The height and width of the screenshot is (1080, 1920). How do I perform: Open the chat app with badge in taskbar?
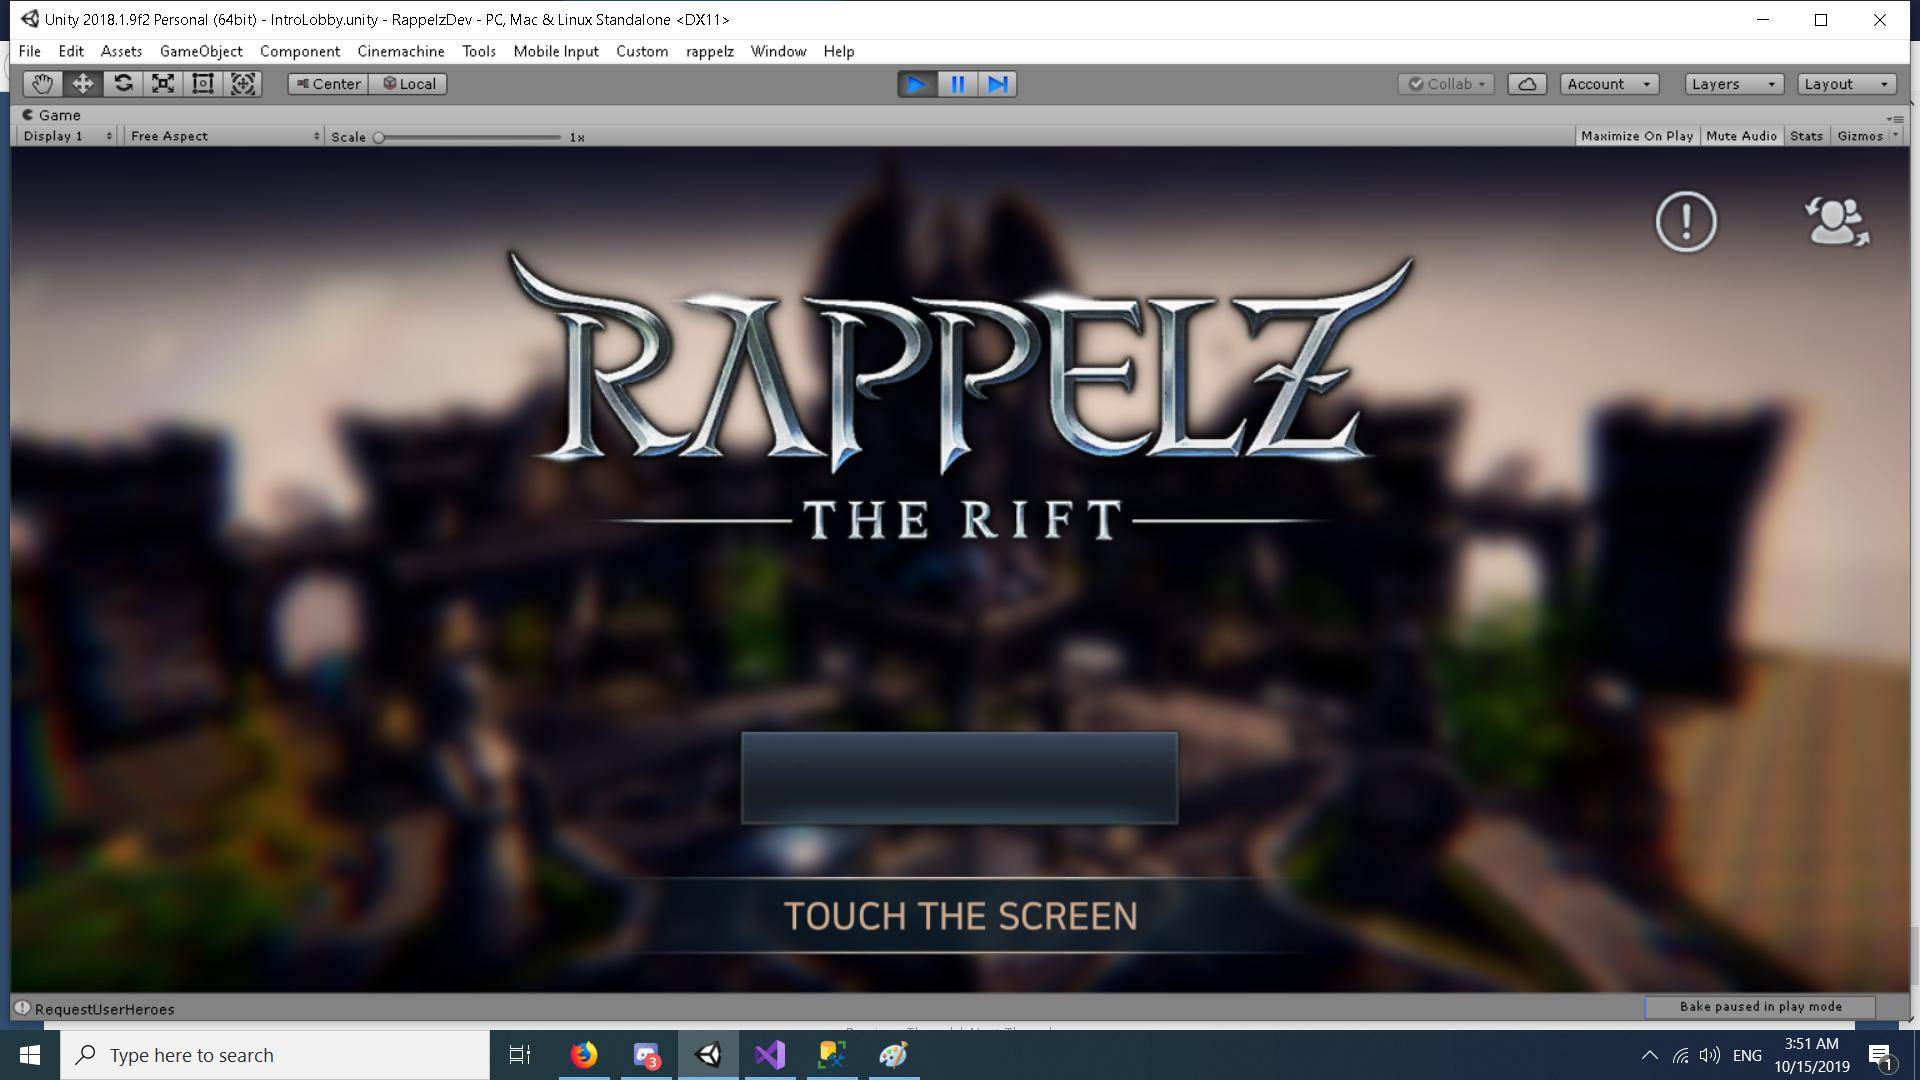pyautogui.click(x=646, y=1055)
